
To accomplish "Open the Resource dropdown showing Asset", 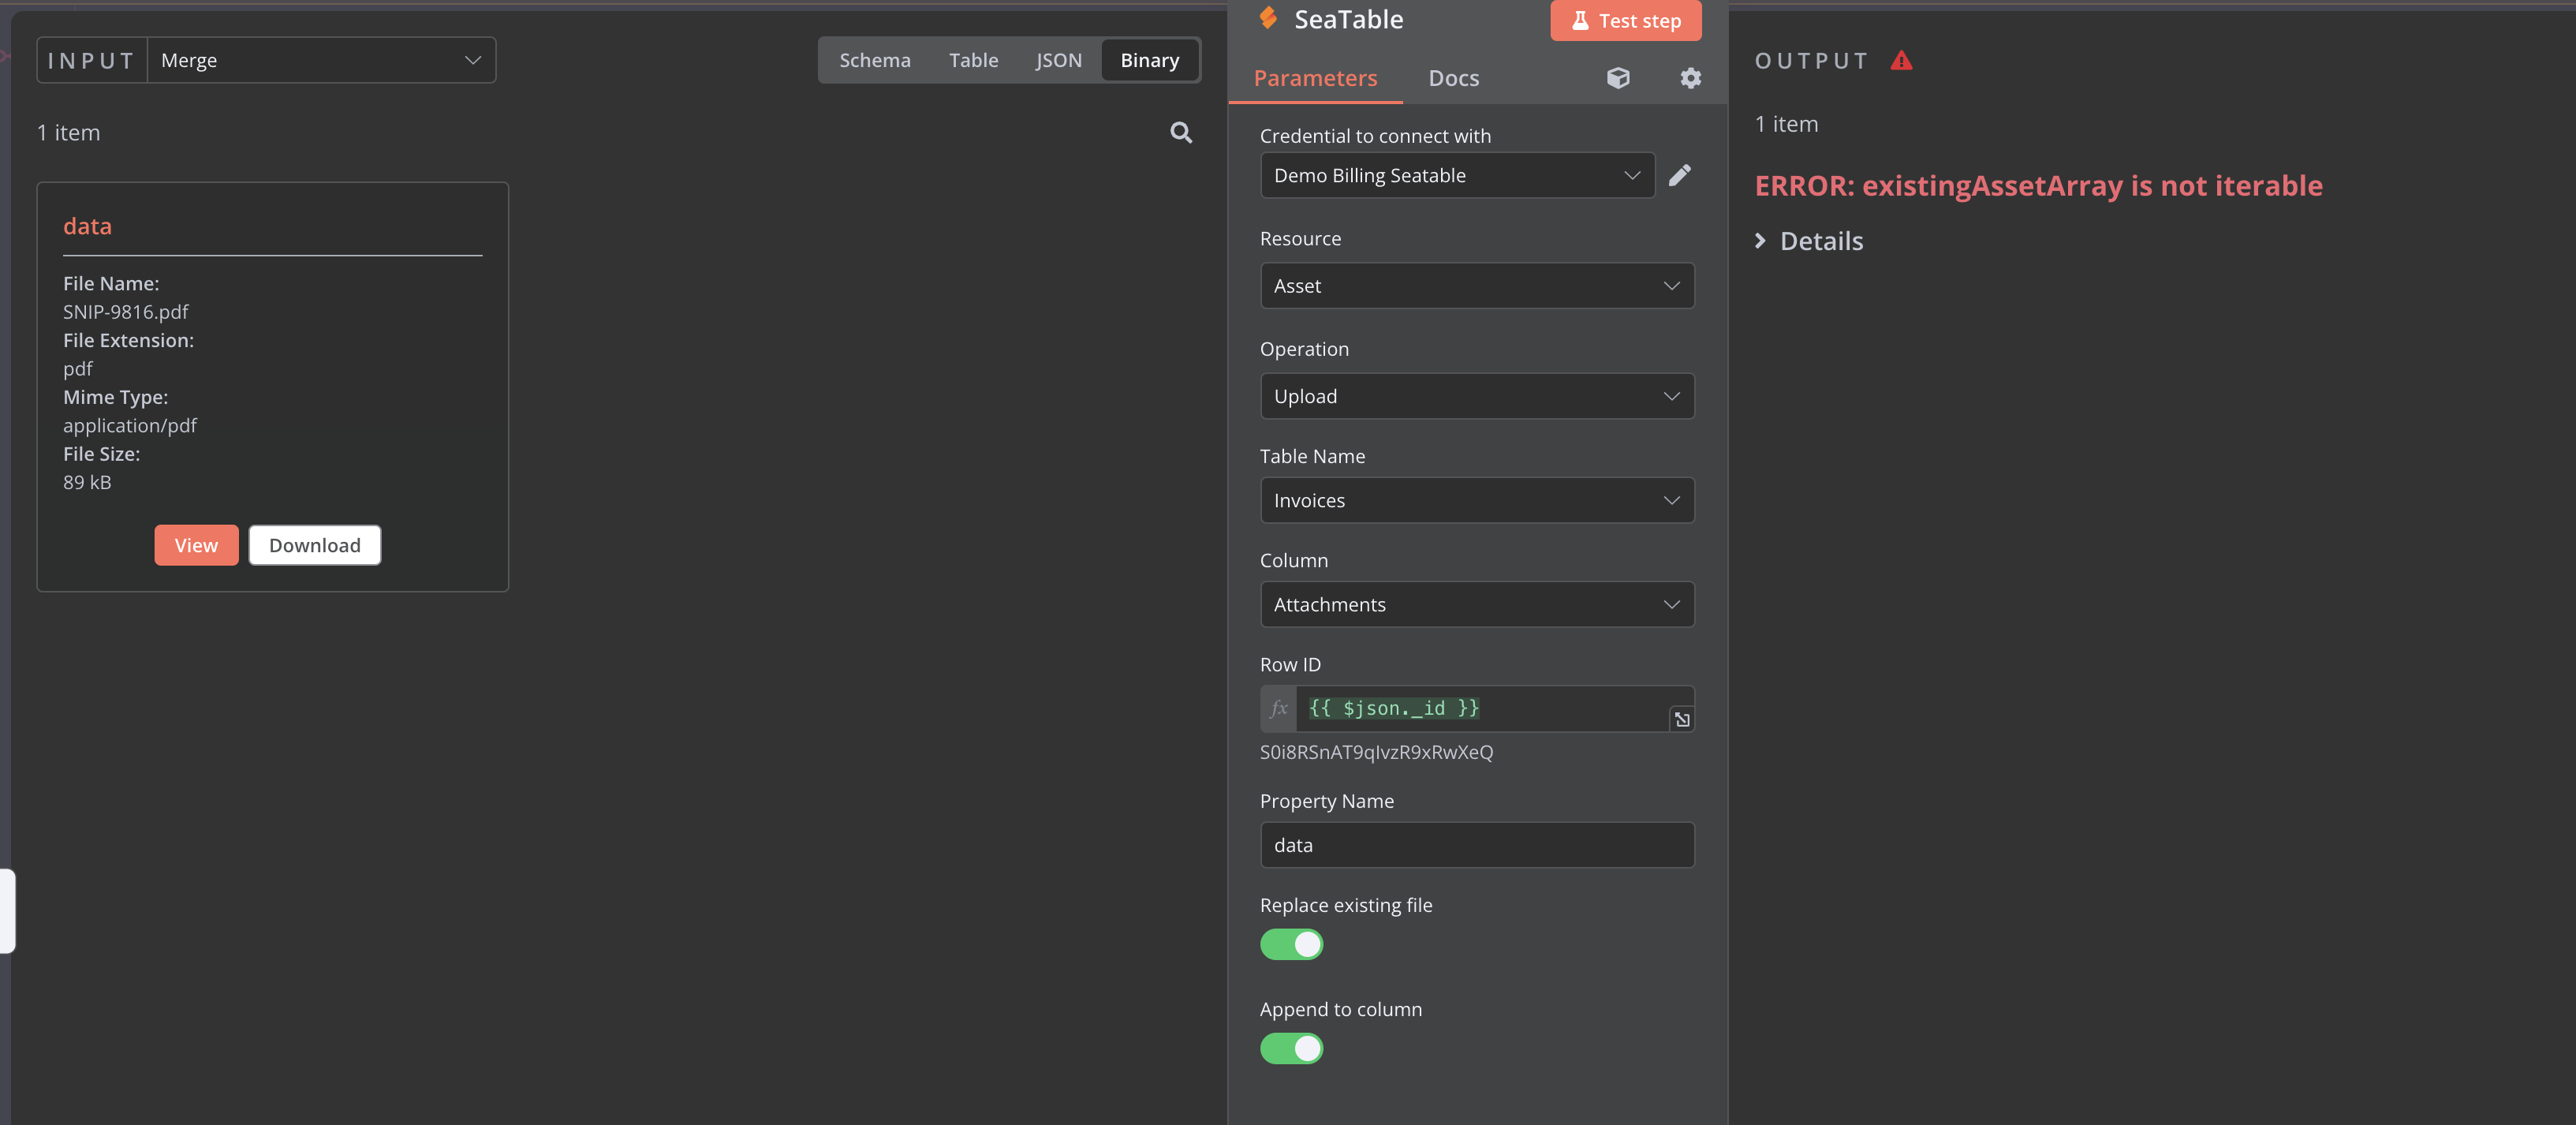I will (x=1476, y=286).
